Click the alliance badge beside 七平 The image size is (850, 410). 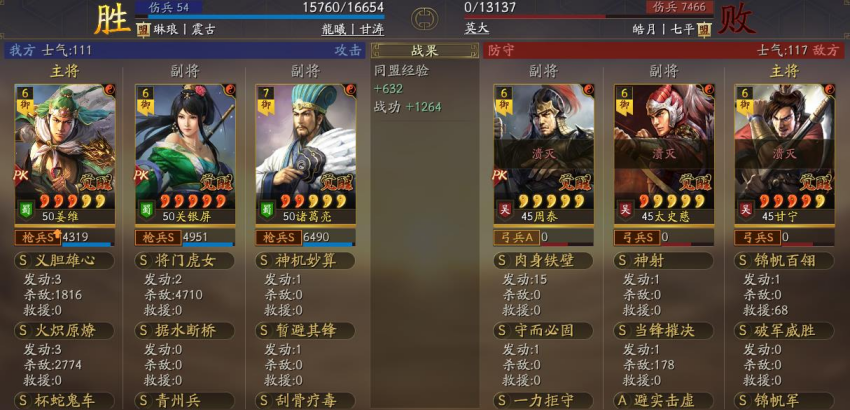(704, 29)
